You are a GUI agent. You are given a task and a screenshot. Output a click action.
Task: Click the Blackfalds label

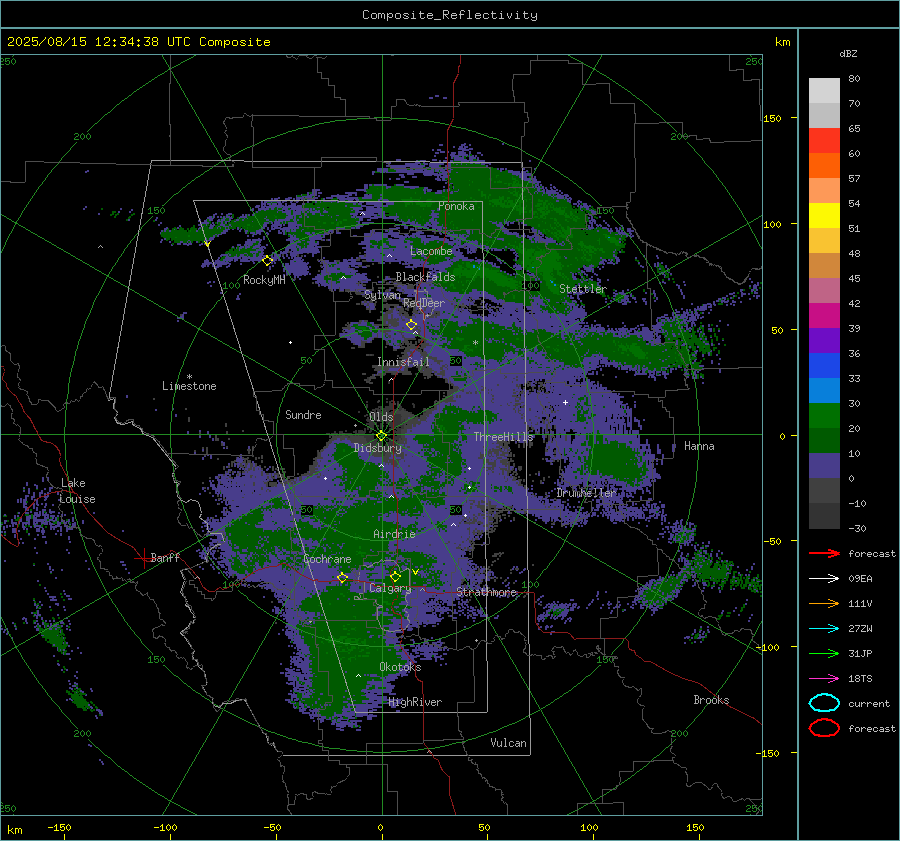[425, 277]
